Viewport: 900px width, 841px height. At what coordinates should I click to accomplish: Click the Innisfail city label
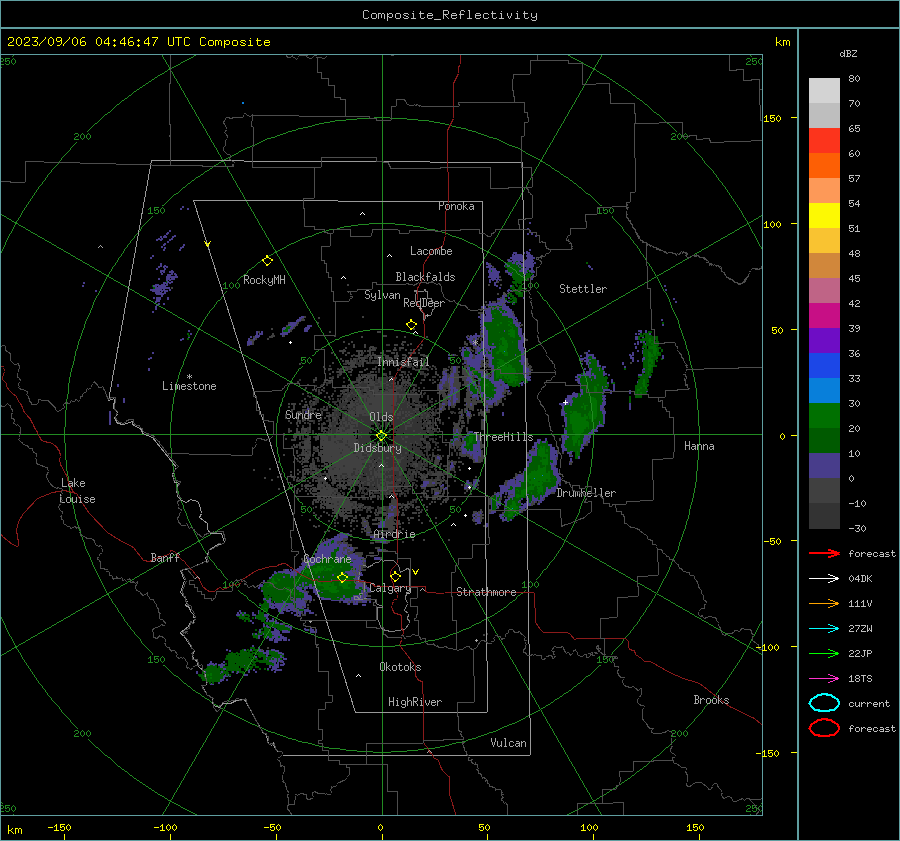403,362
